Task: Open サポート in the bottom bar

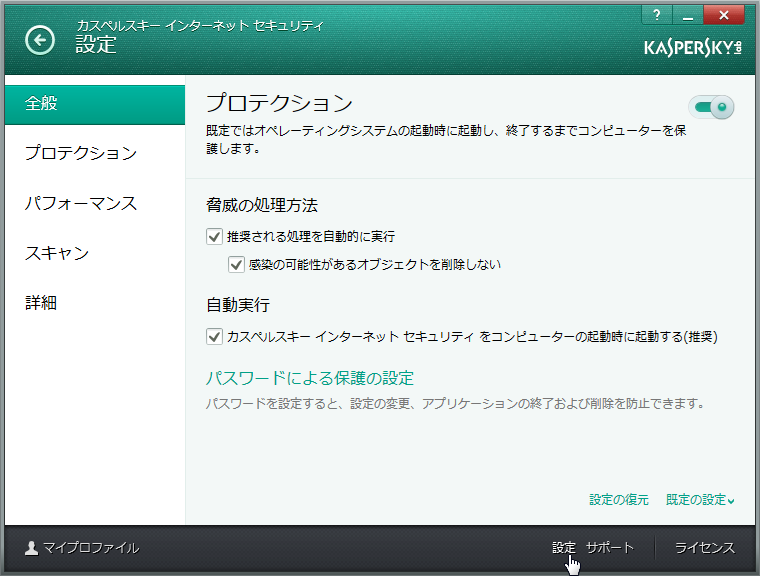Action: (x=610, y=548)
